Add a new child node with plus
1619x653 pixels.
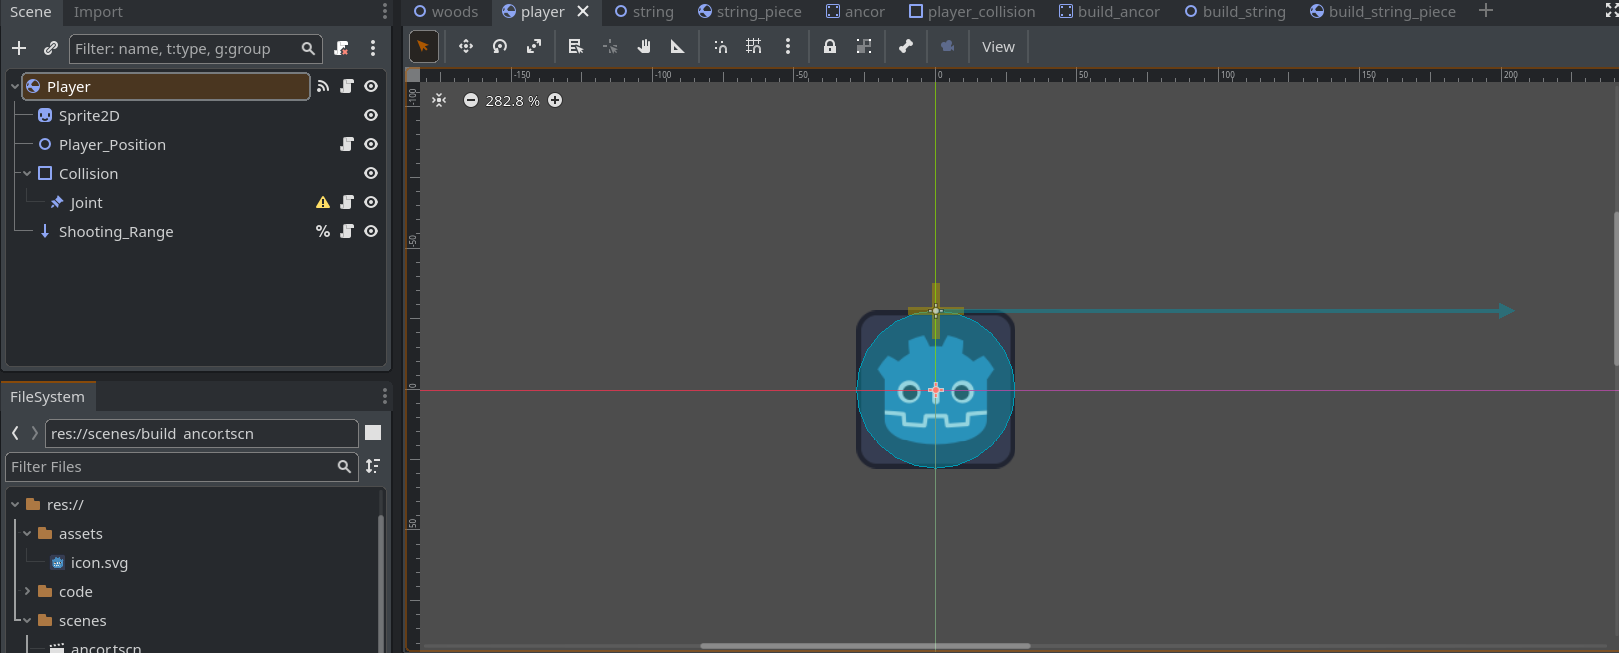(x=19, y=48)
